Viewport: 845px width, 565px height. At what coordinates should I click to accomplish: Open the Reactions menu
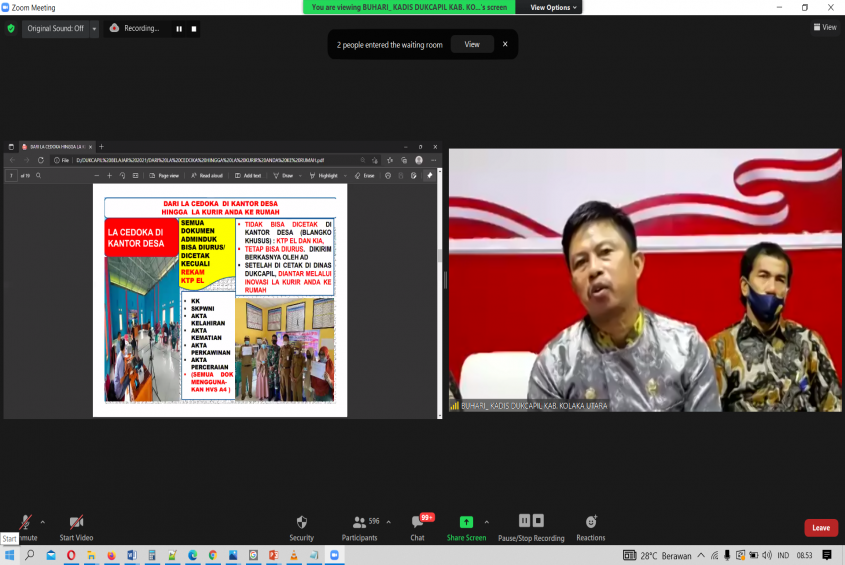click(590, 526)
